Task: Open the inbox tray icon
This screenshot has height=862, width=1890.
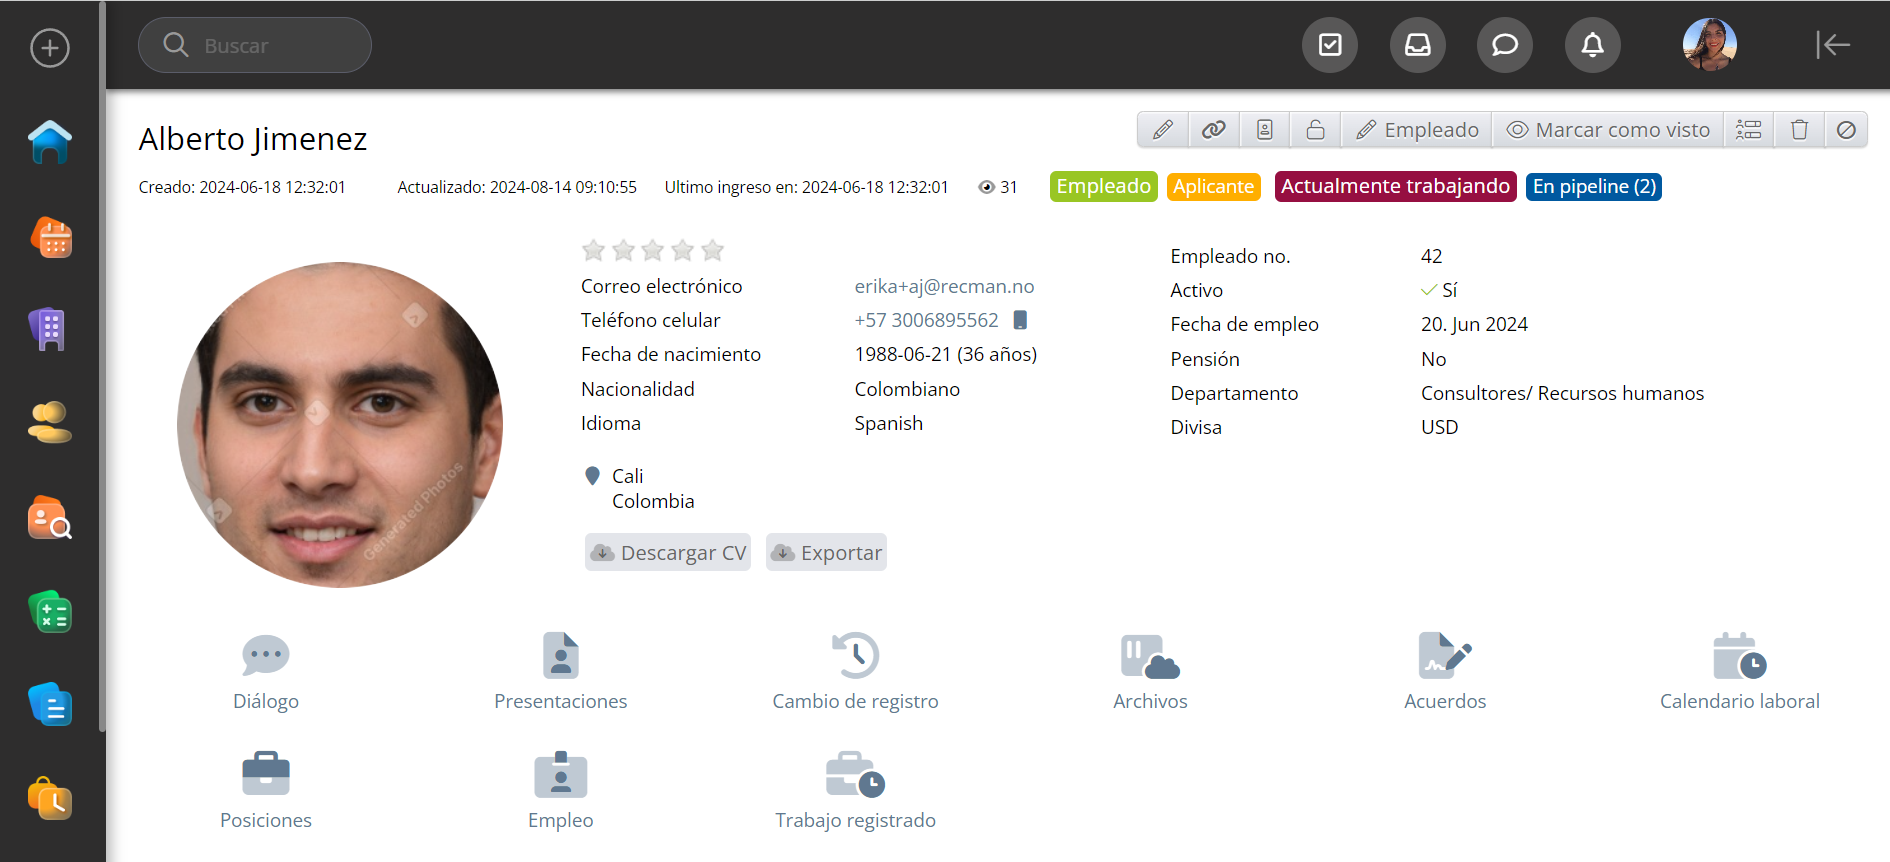Action: coord(1417,45)
